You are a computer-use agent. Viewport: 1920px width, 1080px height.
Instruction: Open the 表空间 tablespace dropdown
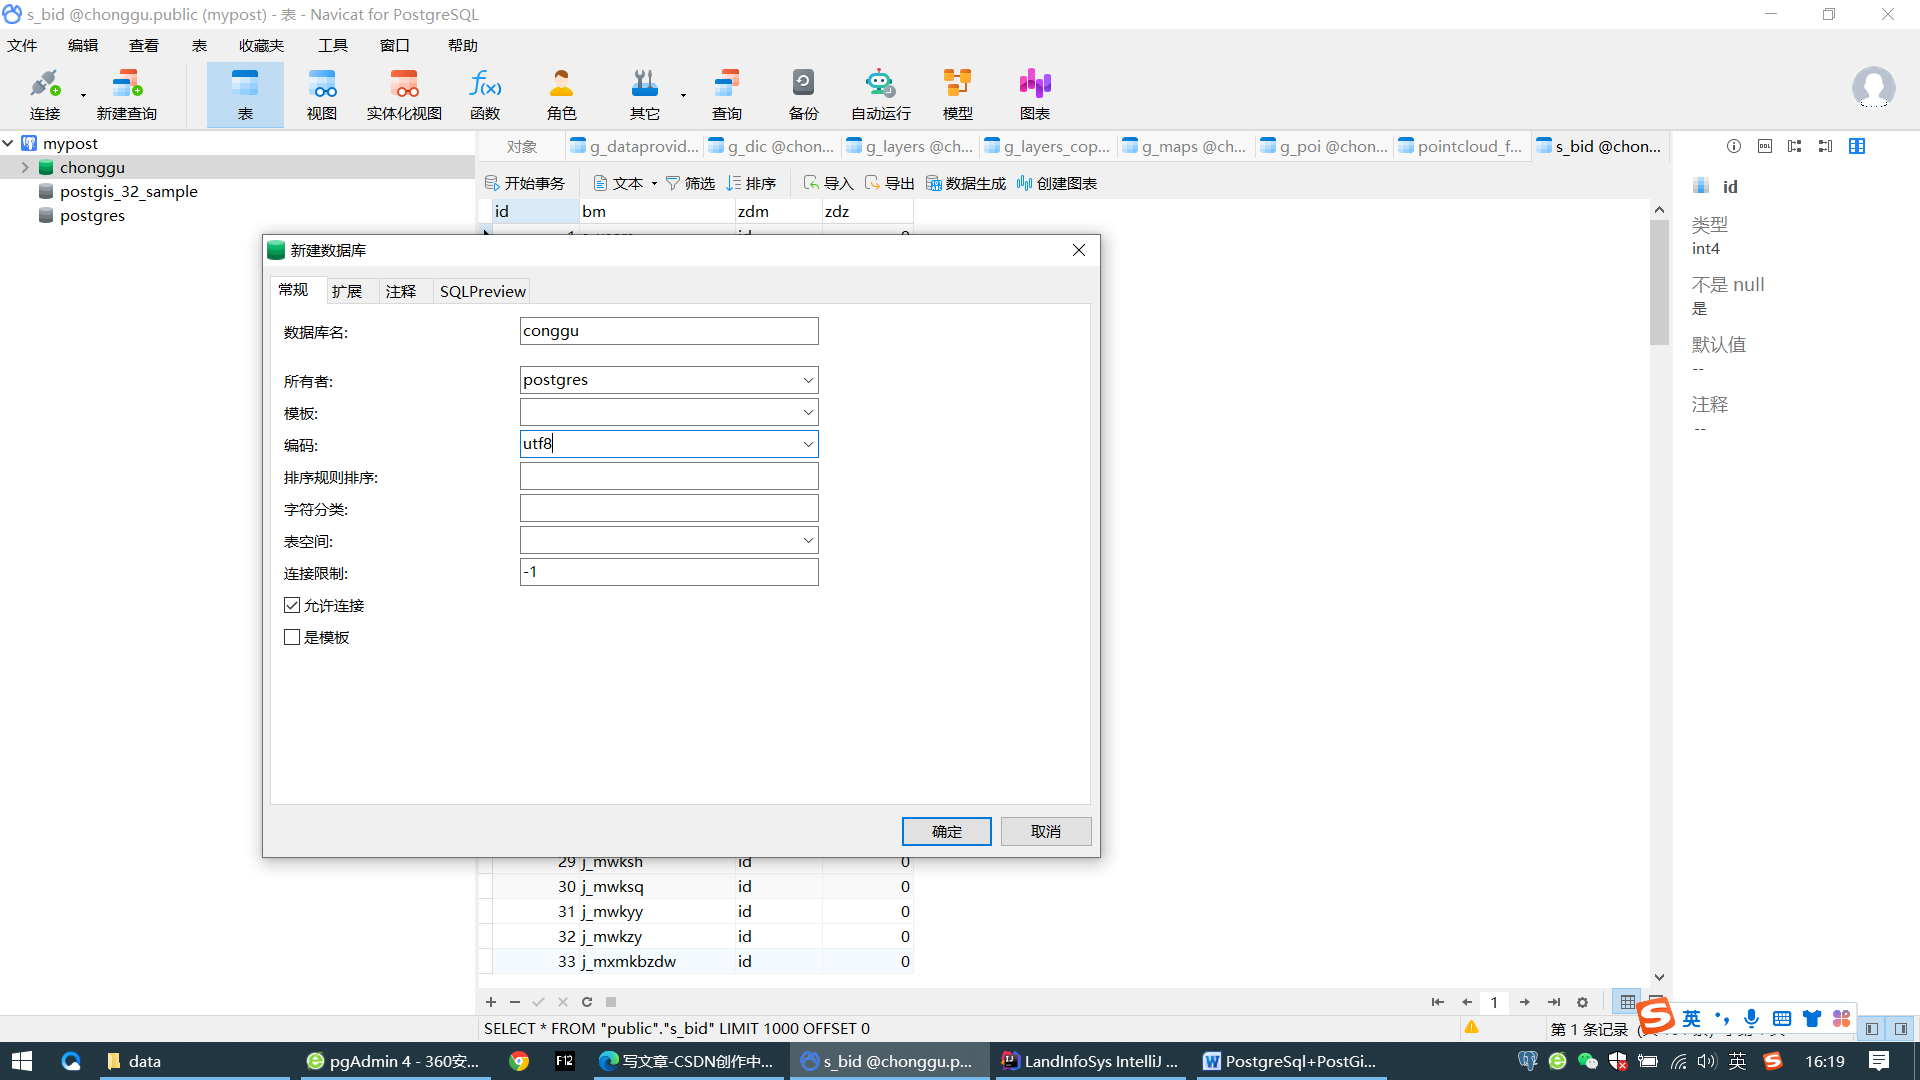pyautogui.click(x=807, y=540)
